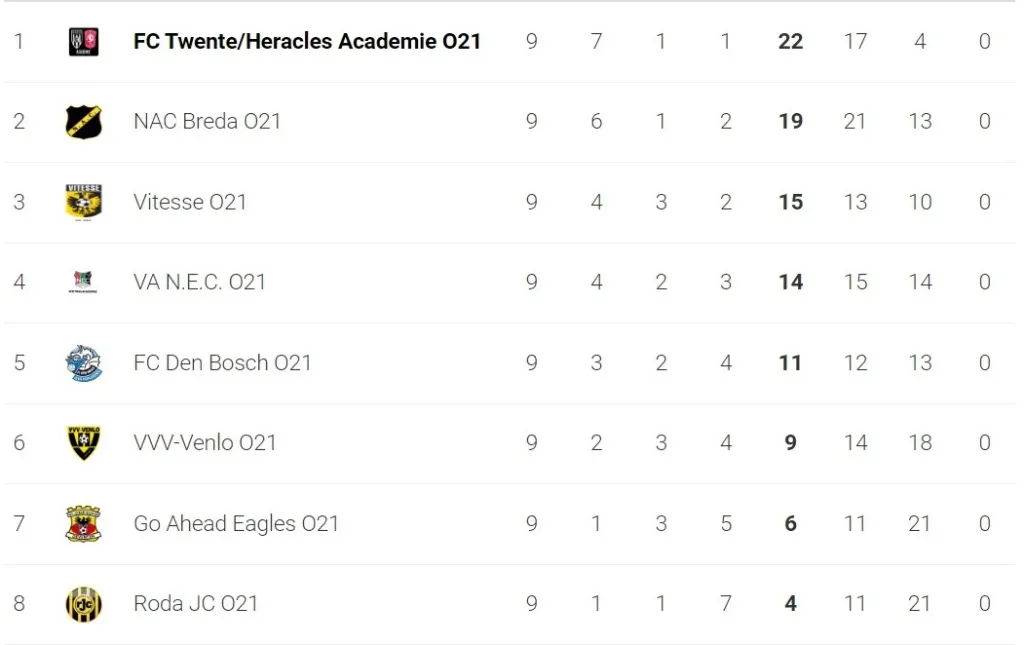Open the NAC Breda O21 team link
Viewport: 1024px width, 645px height.
pyautogui.click(x=207, y=121)
